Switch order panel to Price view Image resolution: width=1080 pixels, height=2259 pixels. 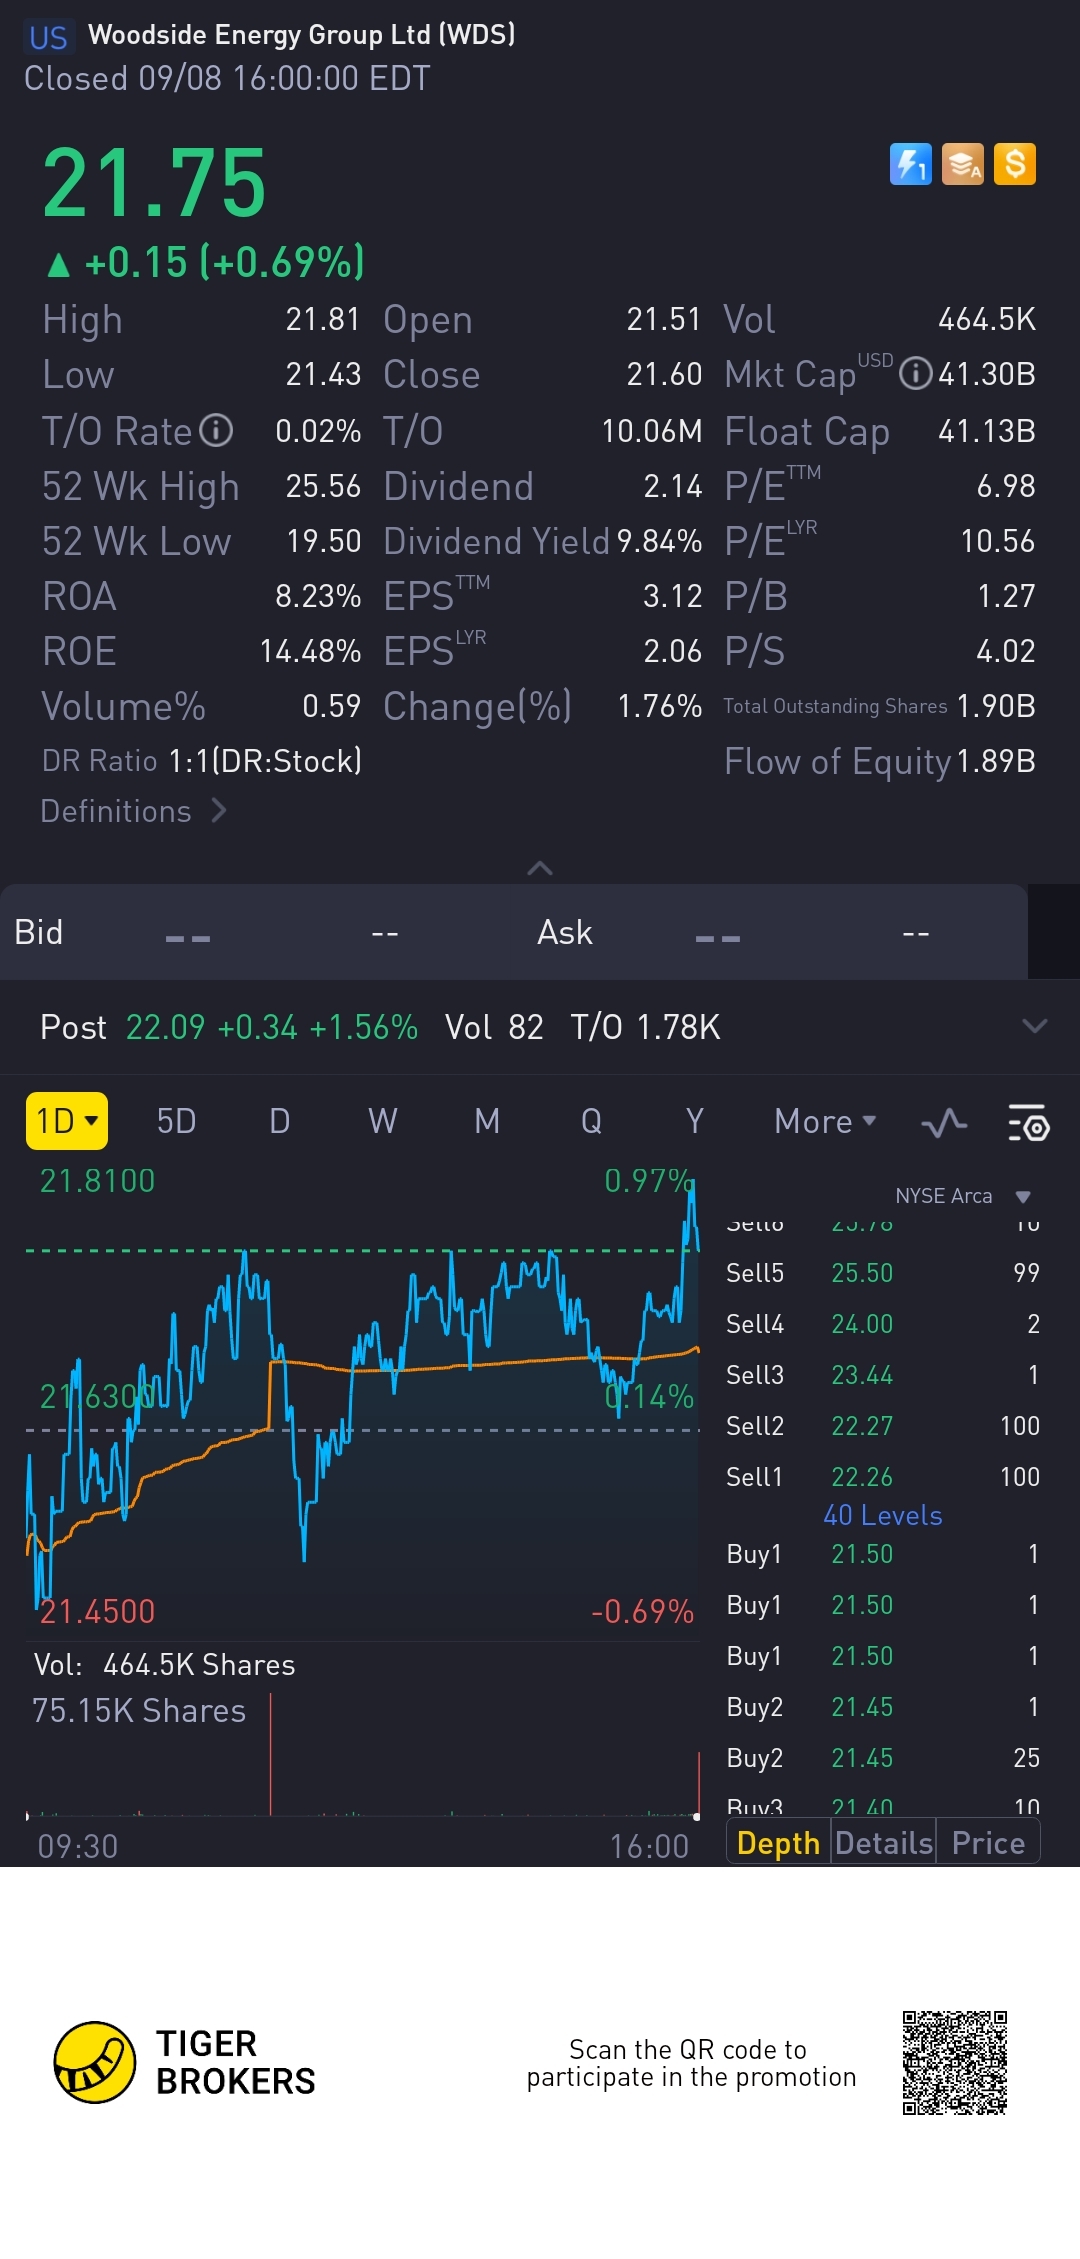pos(988,1843)
